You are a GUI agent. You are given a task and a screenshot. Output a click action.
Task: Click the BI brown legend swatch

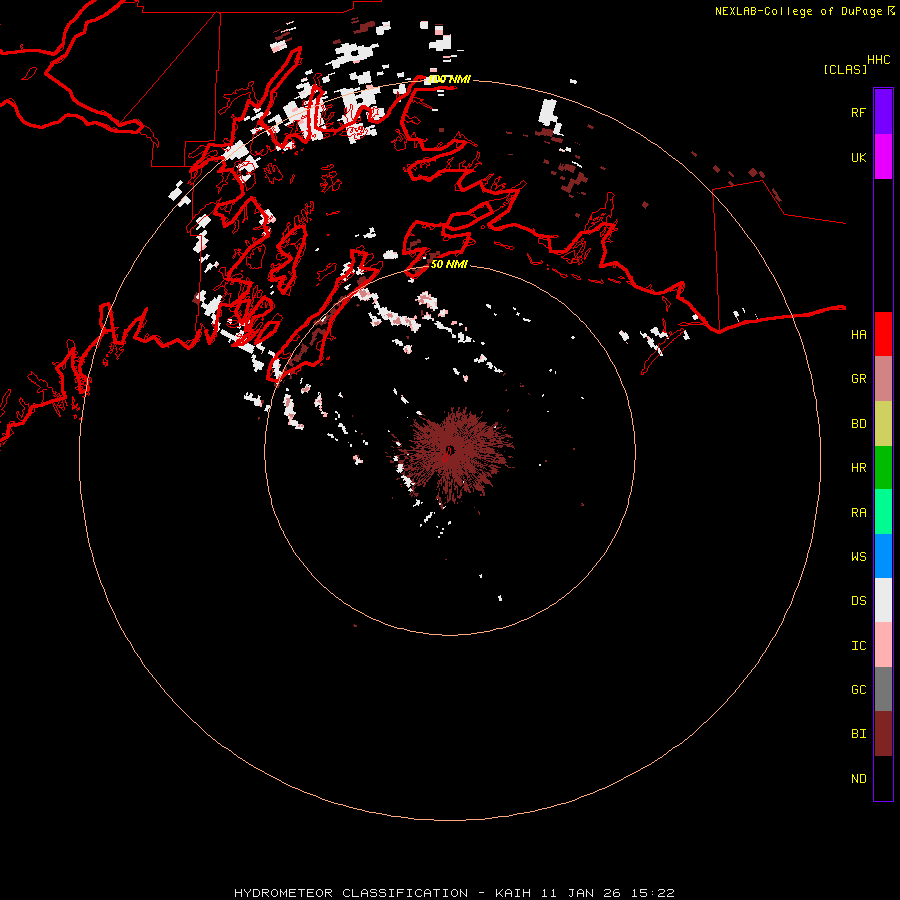[x=883, y=734]
